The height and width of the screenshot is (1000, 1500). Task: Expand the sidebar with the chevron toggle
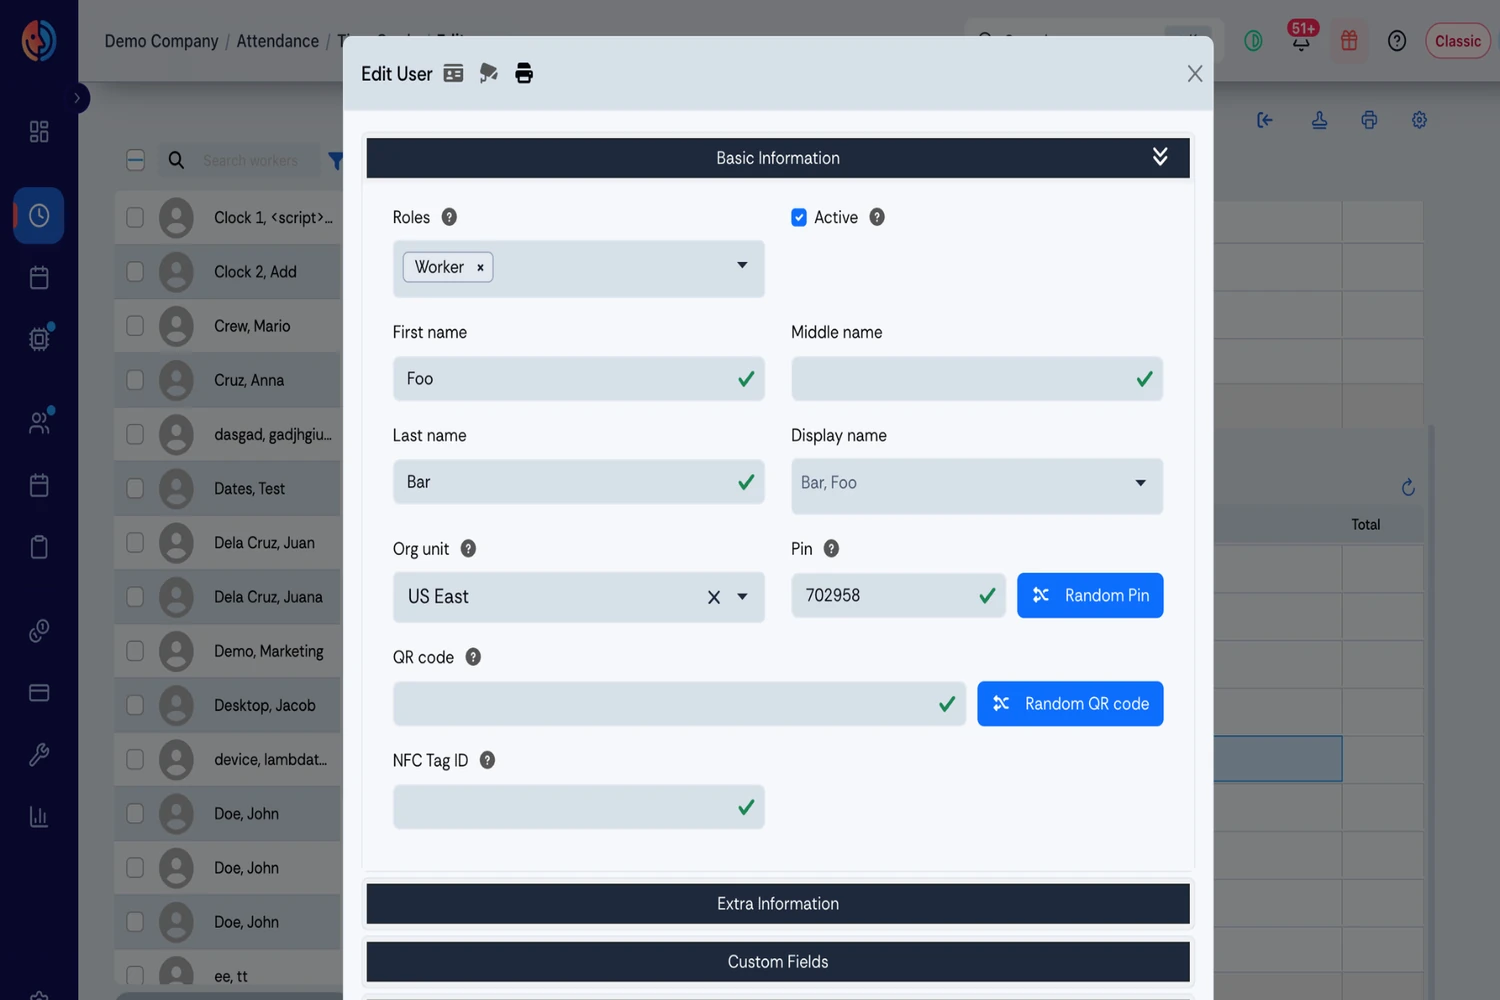pyautogui.click(x=77, y=98)
